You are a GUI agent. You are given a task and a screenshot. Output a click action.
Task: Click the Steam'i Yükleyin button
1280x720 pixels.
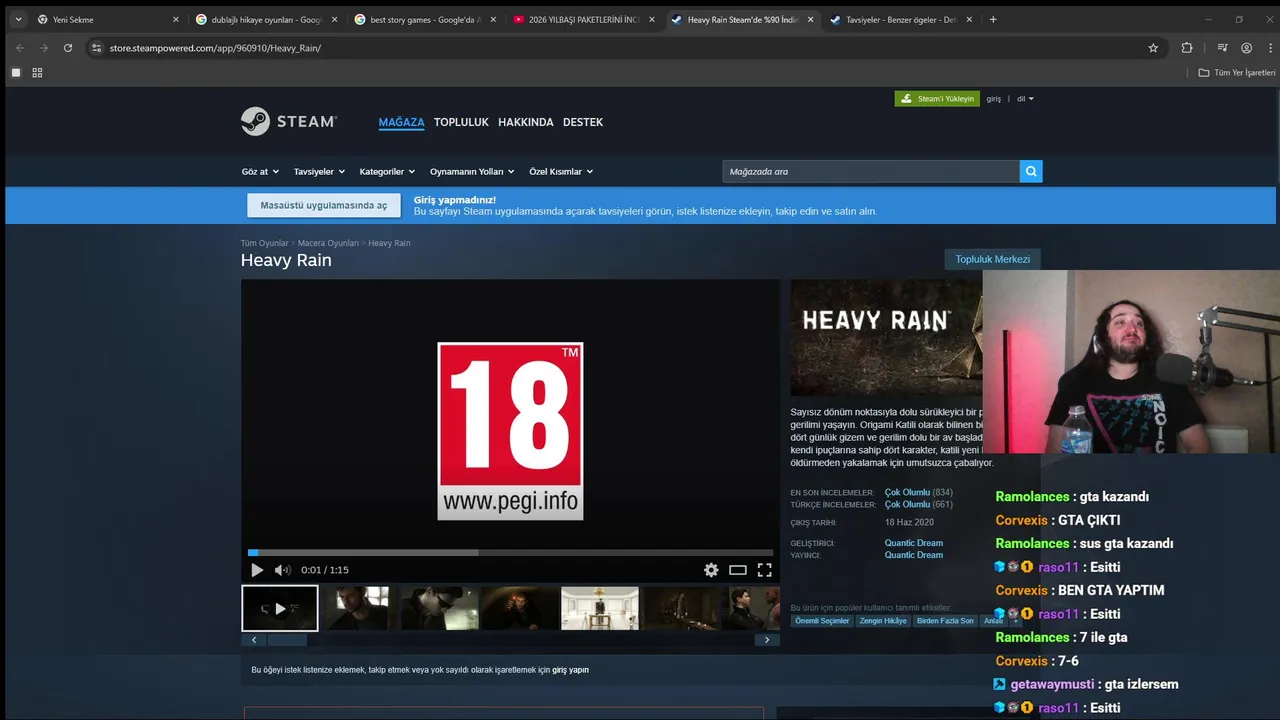pos(937,99)
